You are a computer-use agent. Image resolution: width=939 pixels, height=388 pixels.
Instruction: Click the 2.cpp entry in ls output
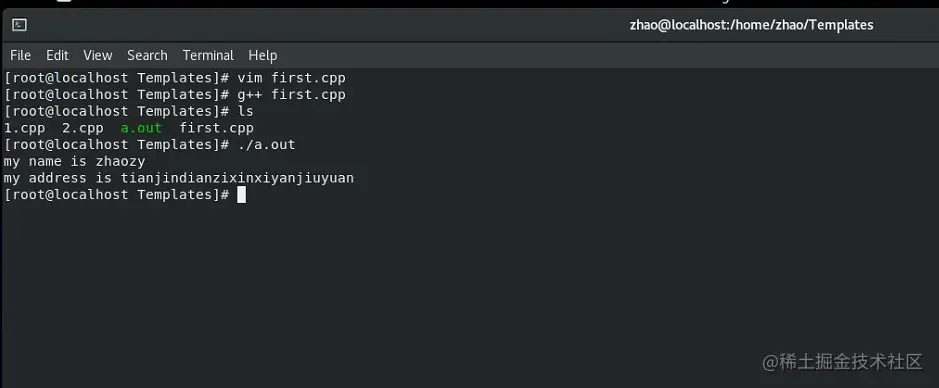click(83, 128)
